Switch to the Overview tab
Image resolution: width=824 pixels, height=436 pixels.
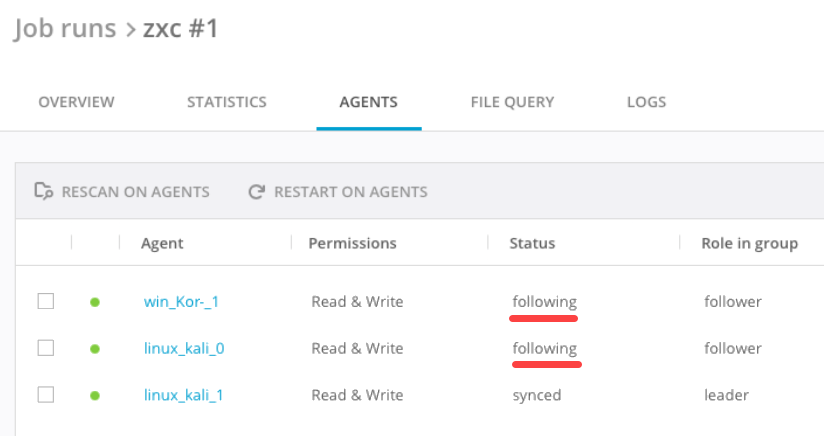tap(76, 102)
